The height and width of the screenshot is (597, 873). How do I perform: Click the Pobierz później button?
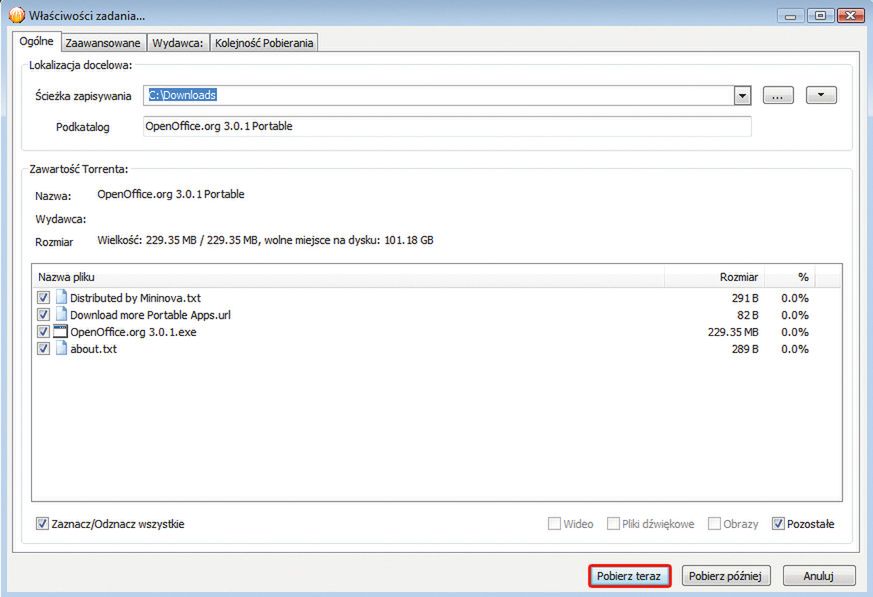point(725,576)
